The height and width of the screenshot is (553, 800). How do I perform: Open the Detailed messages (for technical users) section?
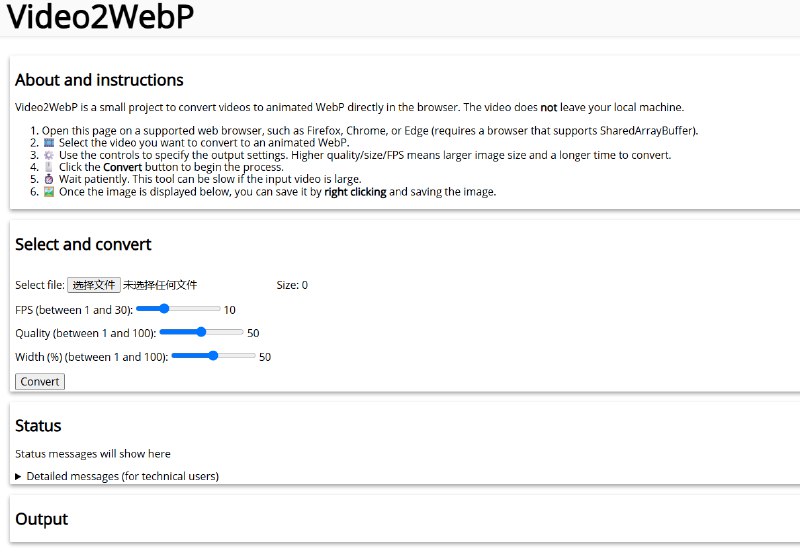tap(122, 477)
